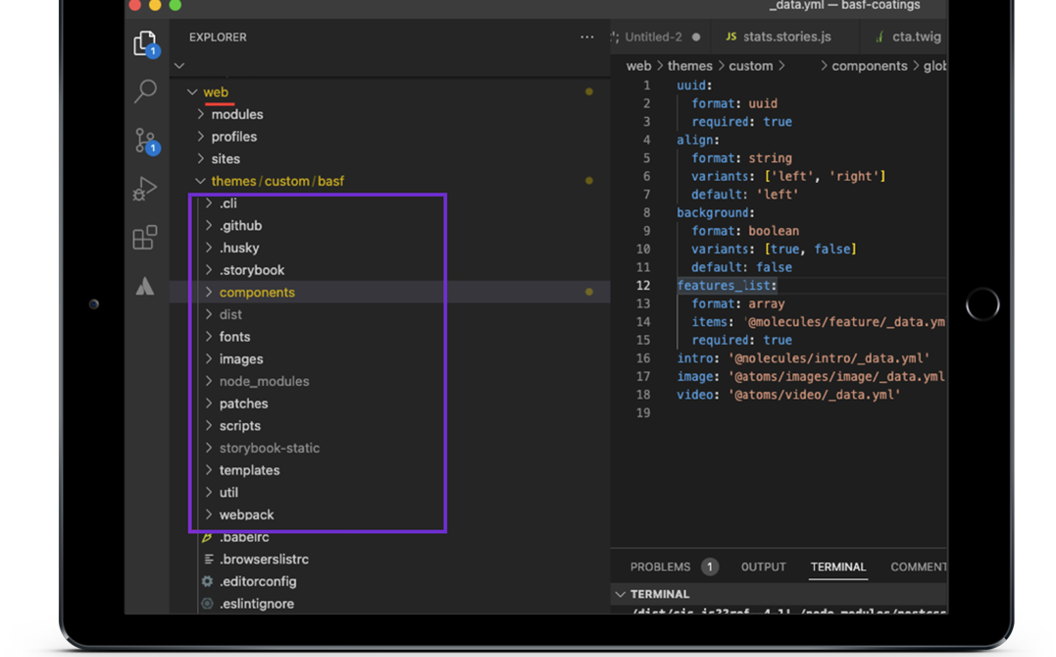This screenshot has height=657, width=1056.
Task: Open the Search magnifier in activity bar
Action: tap(145, 91)
